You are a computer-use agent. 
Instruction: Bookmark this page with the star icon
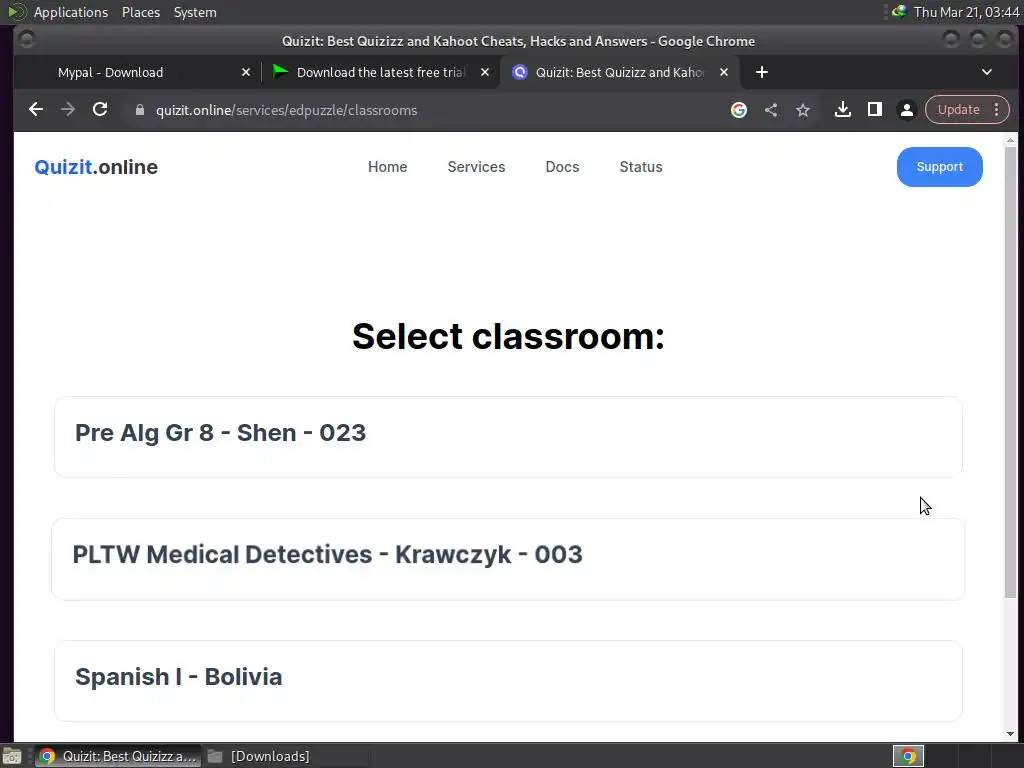pyautogui.click(x=803, y=110)
